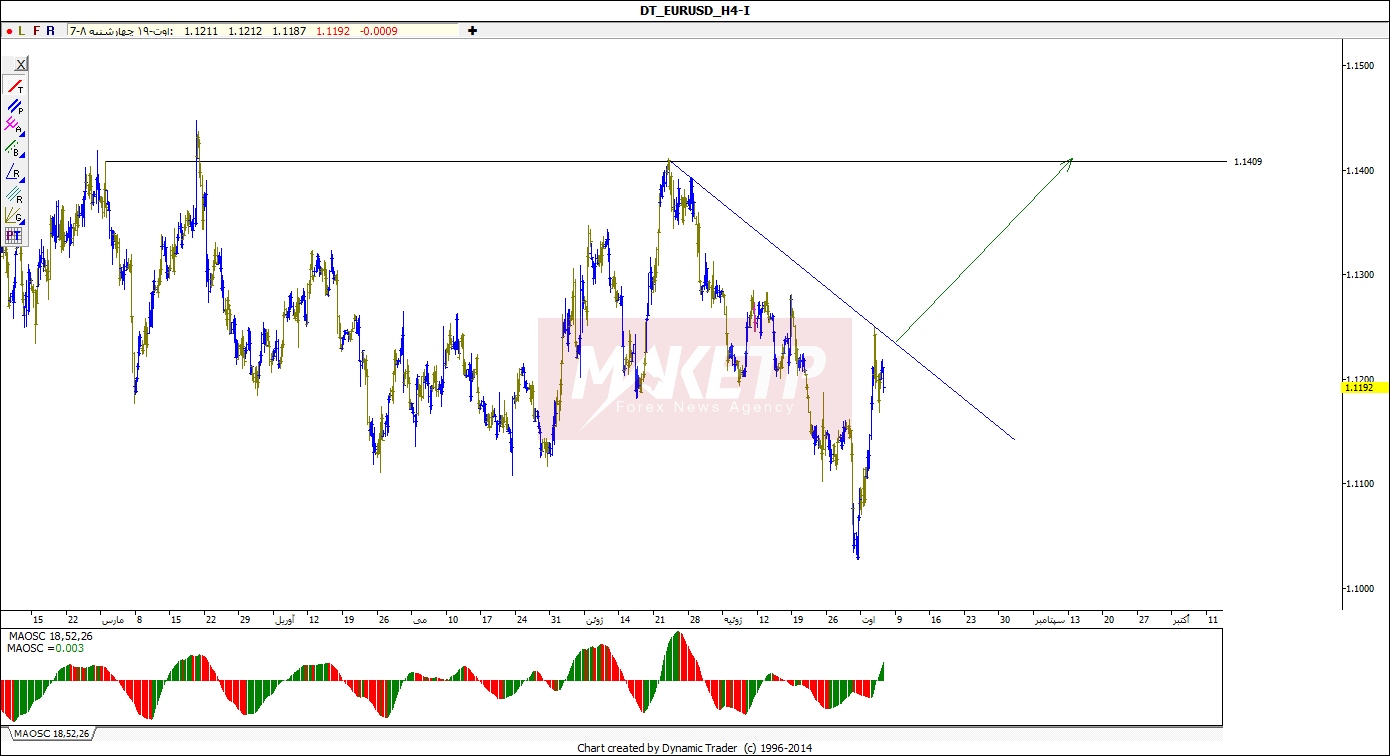Click the 1.1000 price axis label
This screenshot has width=1390, height=756.
(1359, 588)
